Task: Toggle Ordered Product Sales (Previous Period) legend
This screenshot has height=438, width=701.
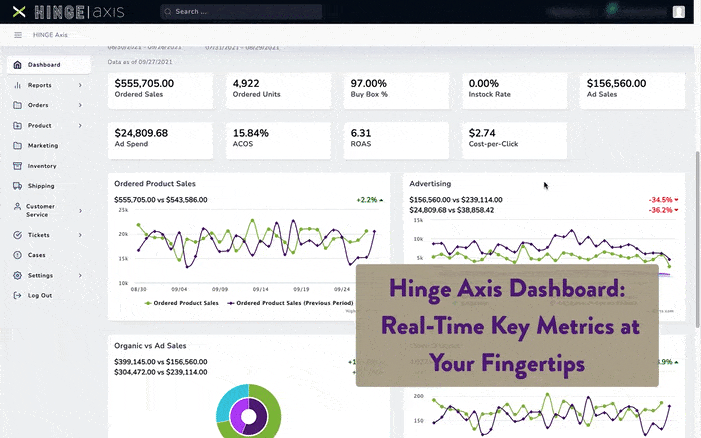Action: click(x=290, y=303)
